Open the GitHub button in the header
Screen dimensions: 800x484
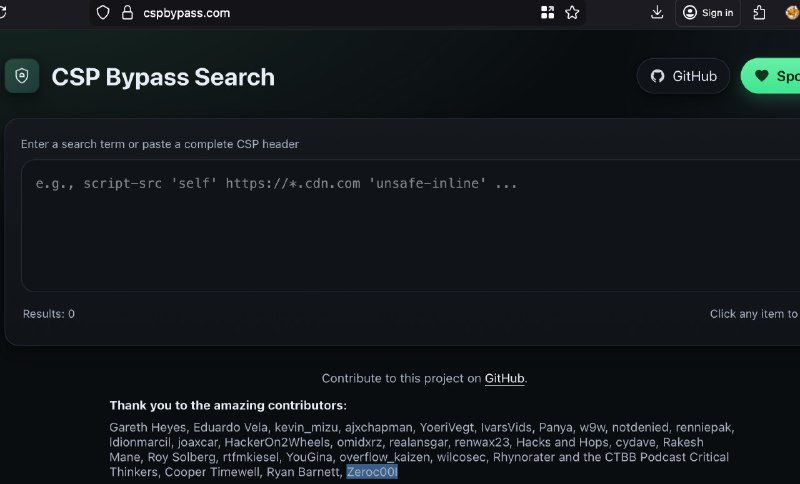tap(684, 76)
